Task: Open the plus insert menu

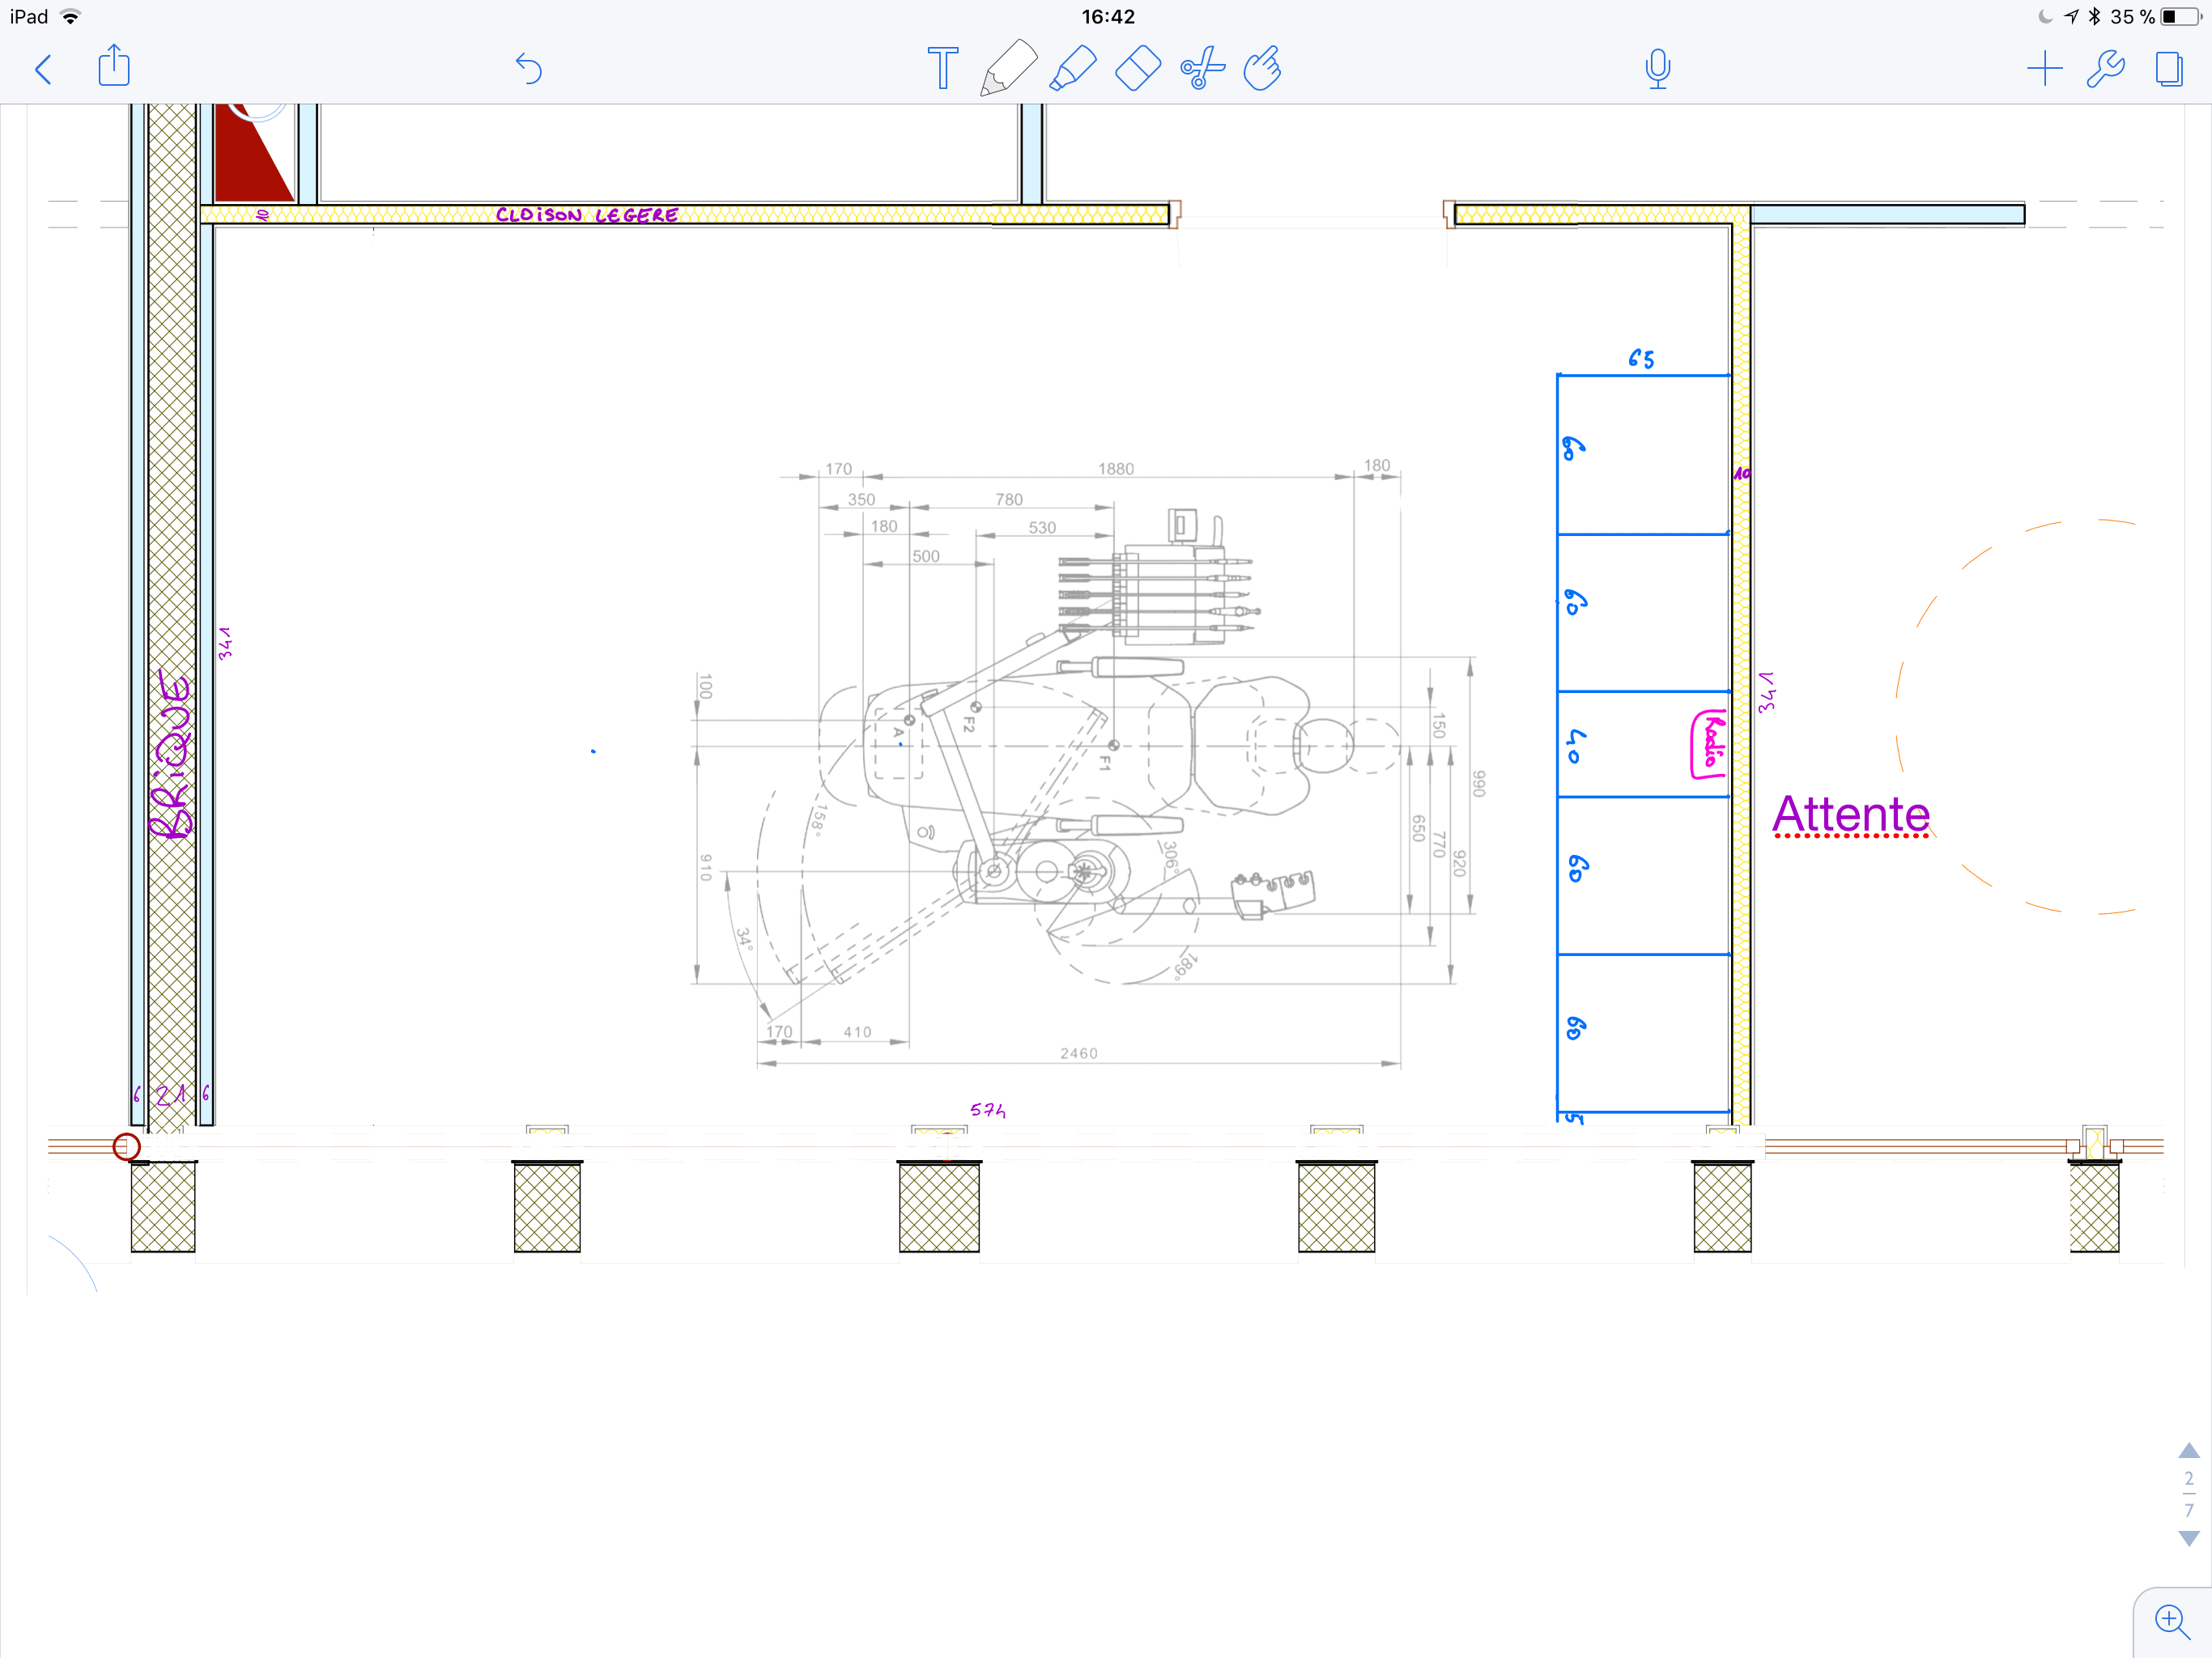Action: point(2044,69)
